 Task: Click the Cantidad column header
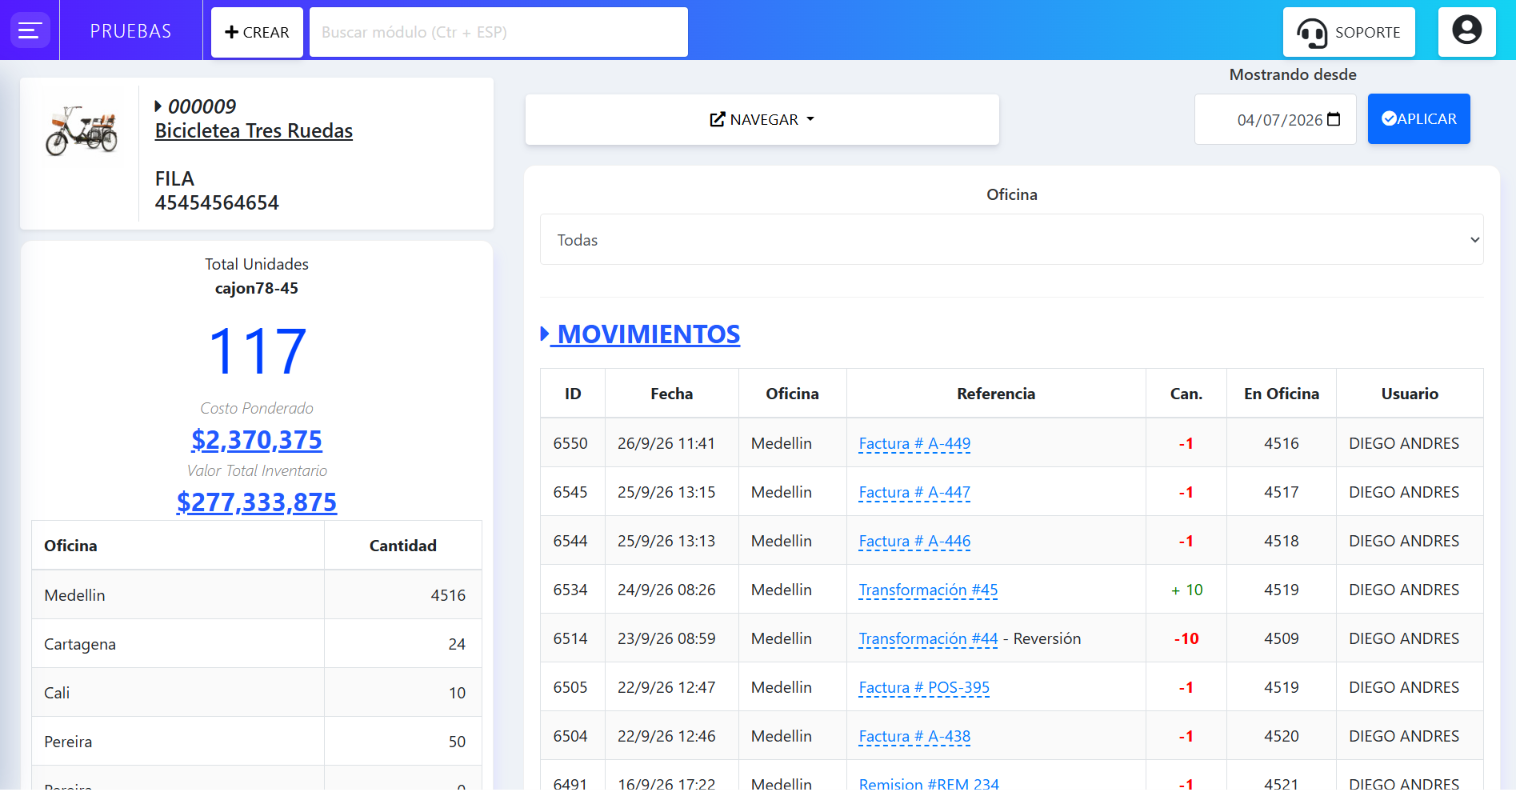point(403,546)
